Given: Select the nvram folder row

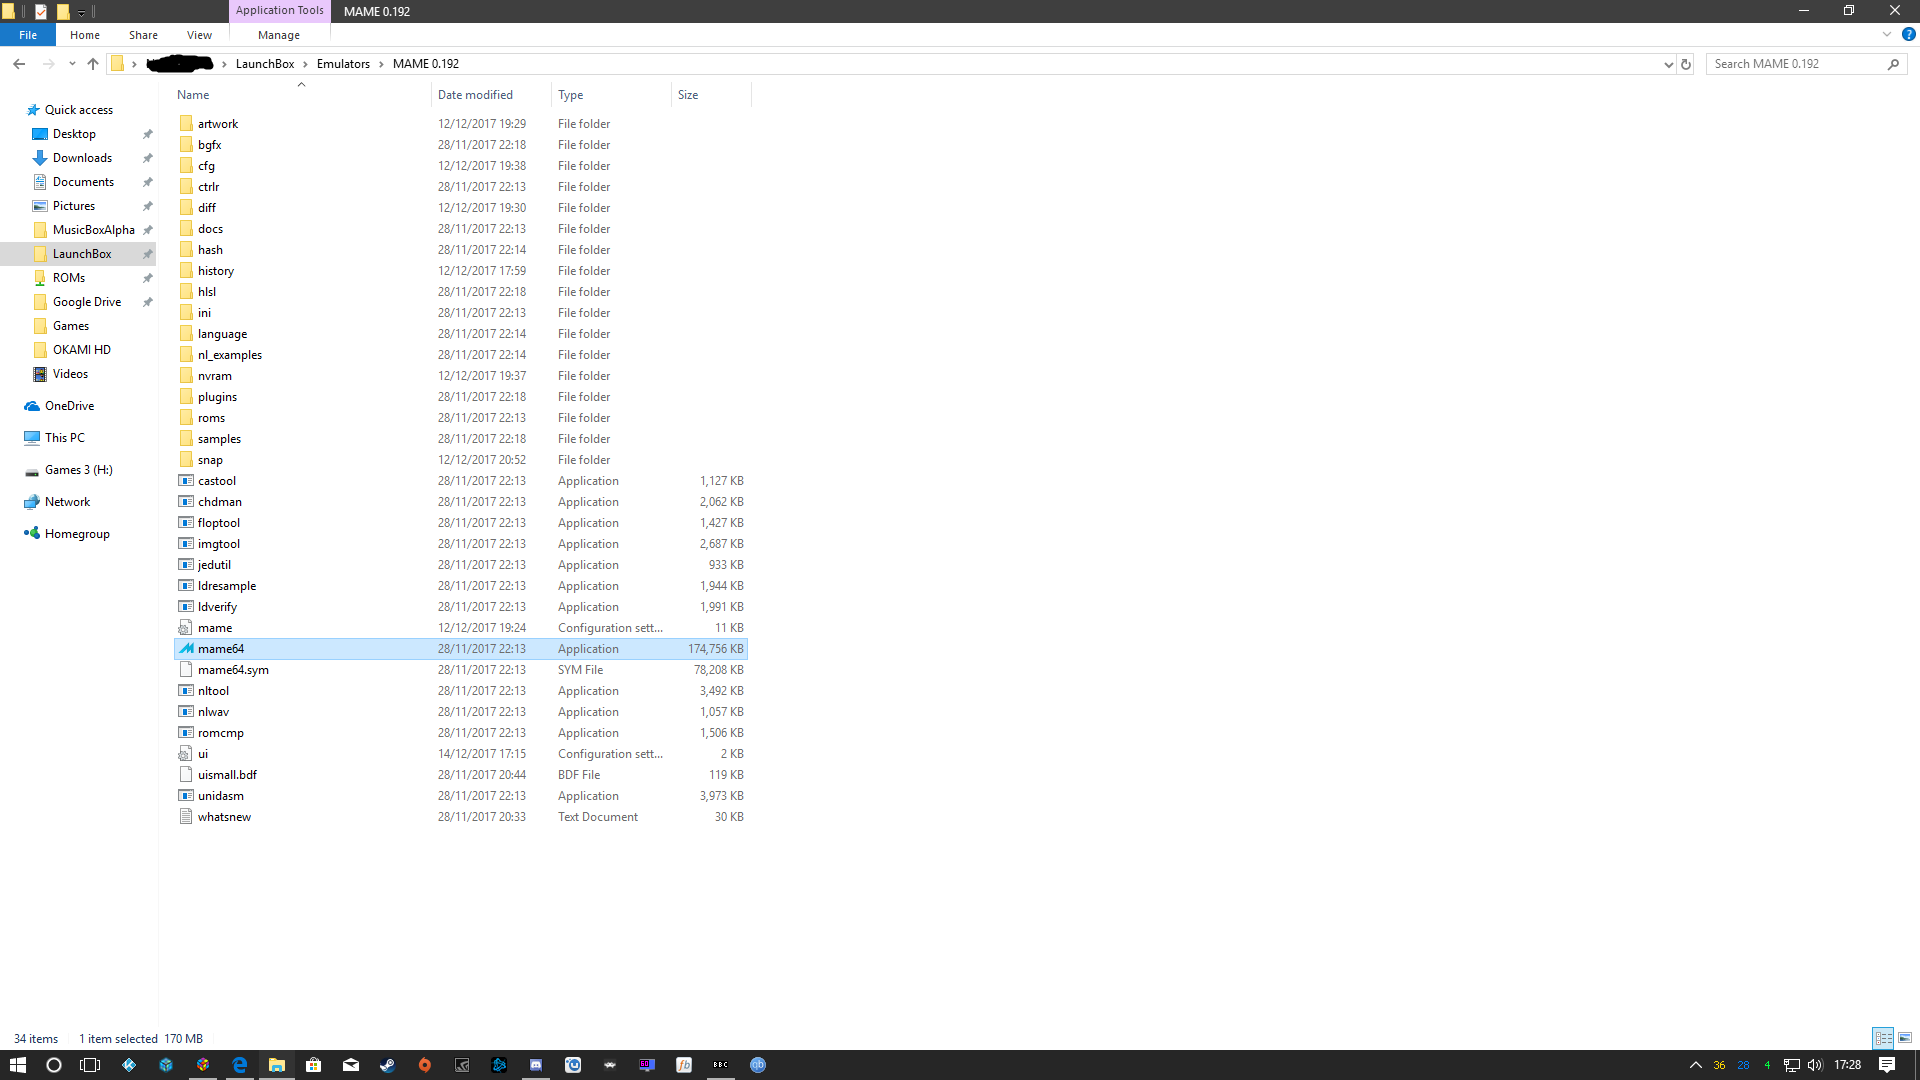Looking at the screenshot, I should click(x=461, y=376).
